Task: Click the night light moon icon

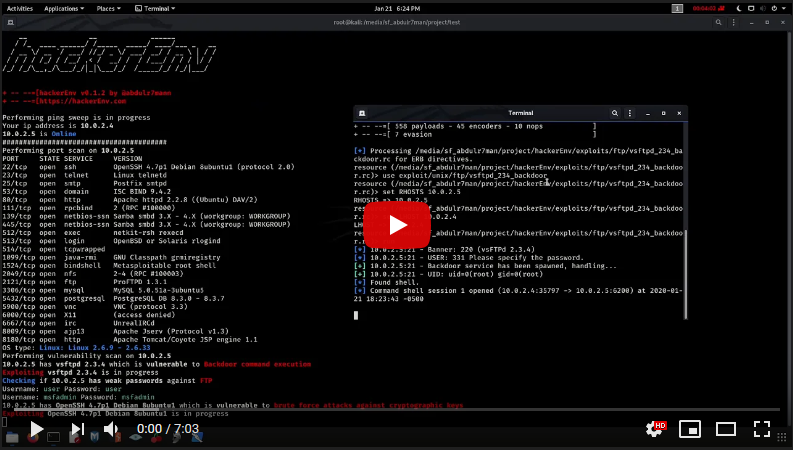Action: click(738, 9)
